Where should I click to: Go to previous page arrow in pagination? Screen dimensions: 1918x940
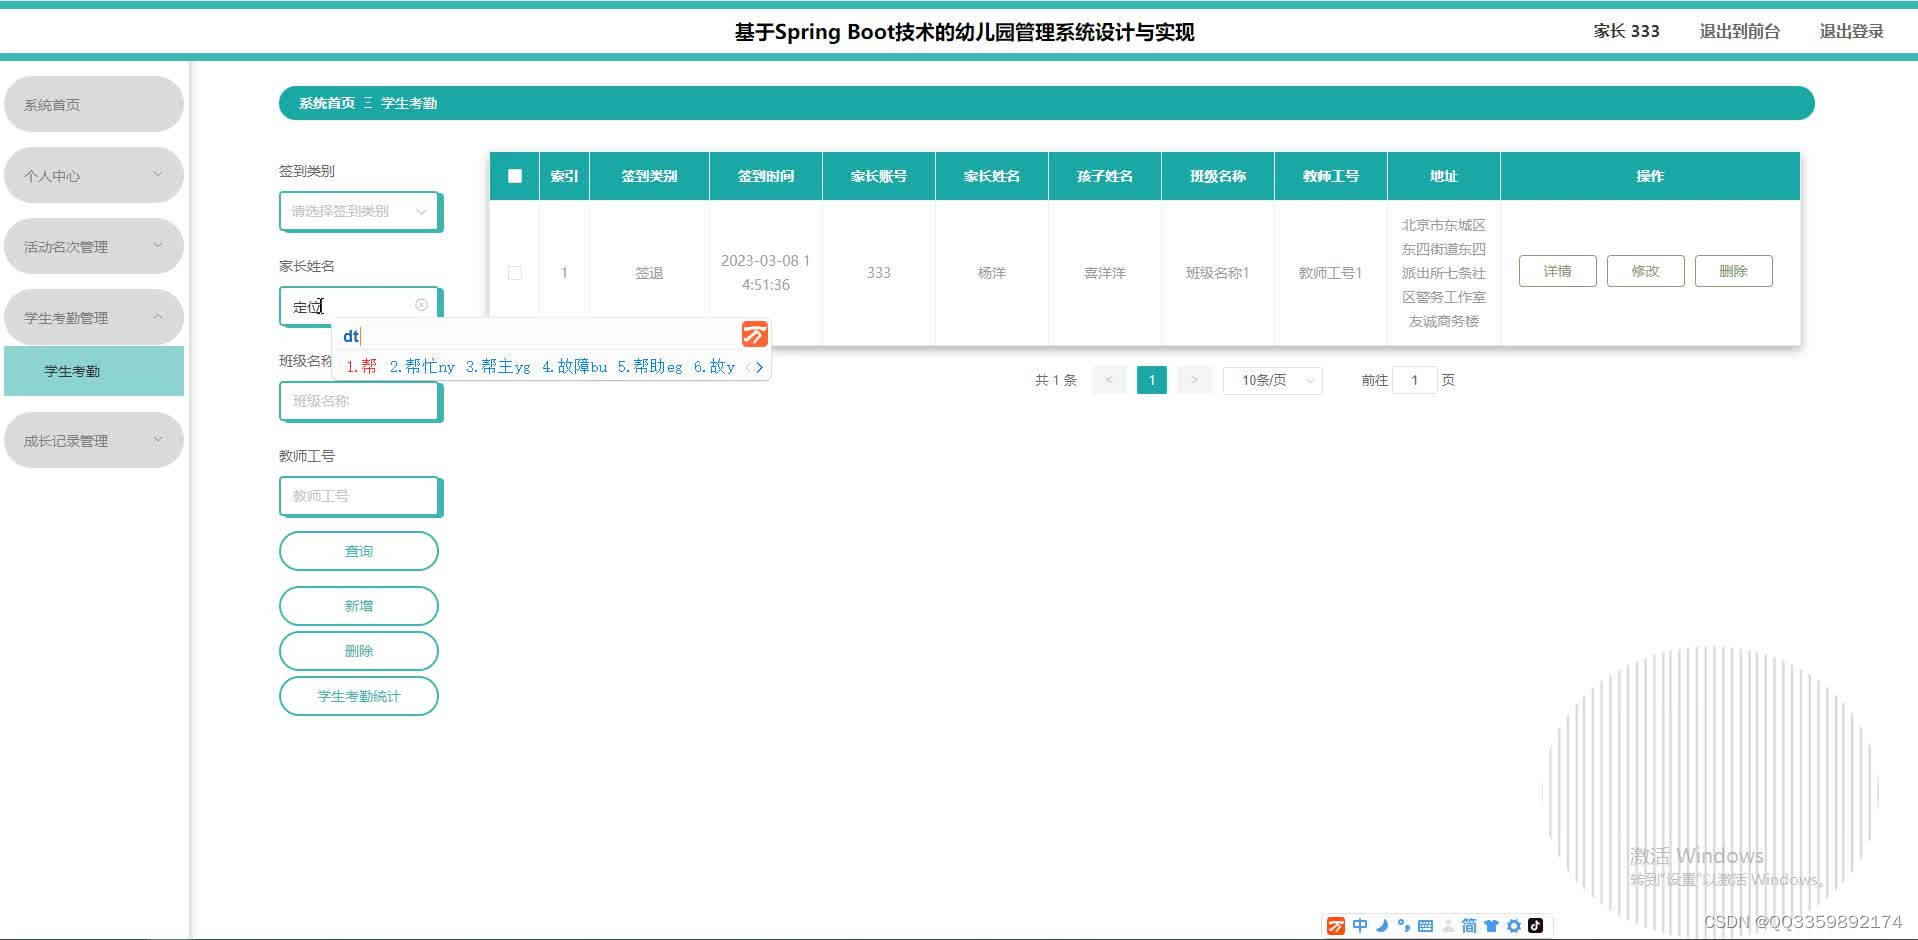coord(1109,380)
